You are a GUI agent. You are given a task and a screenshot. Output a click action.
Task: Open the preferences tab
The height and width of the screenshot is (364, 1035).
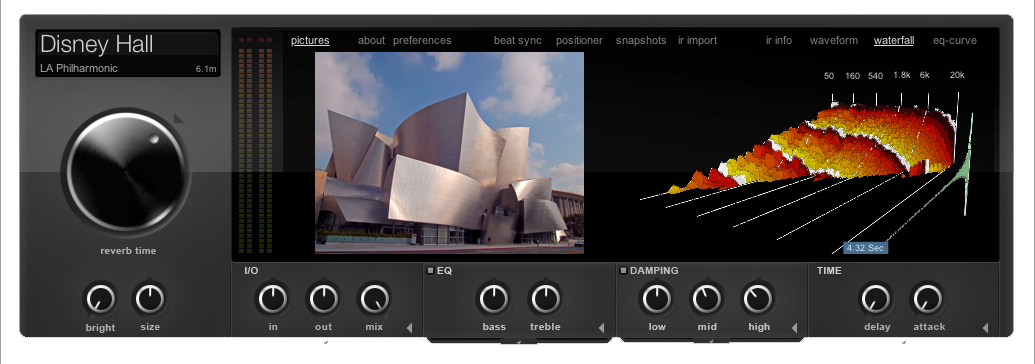[422, 40]
